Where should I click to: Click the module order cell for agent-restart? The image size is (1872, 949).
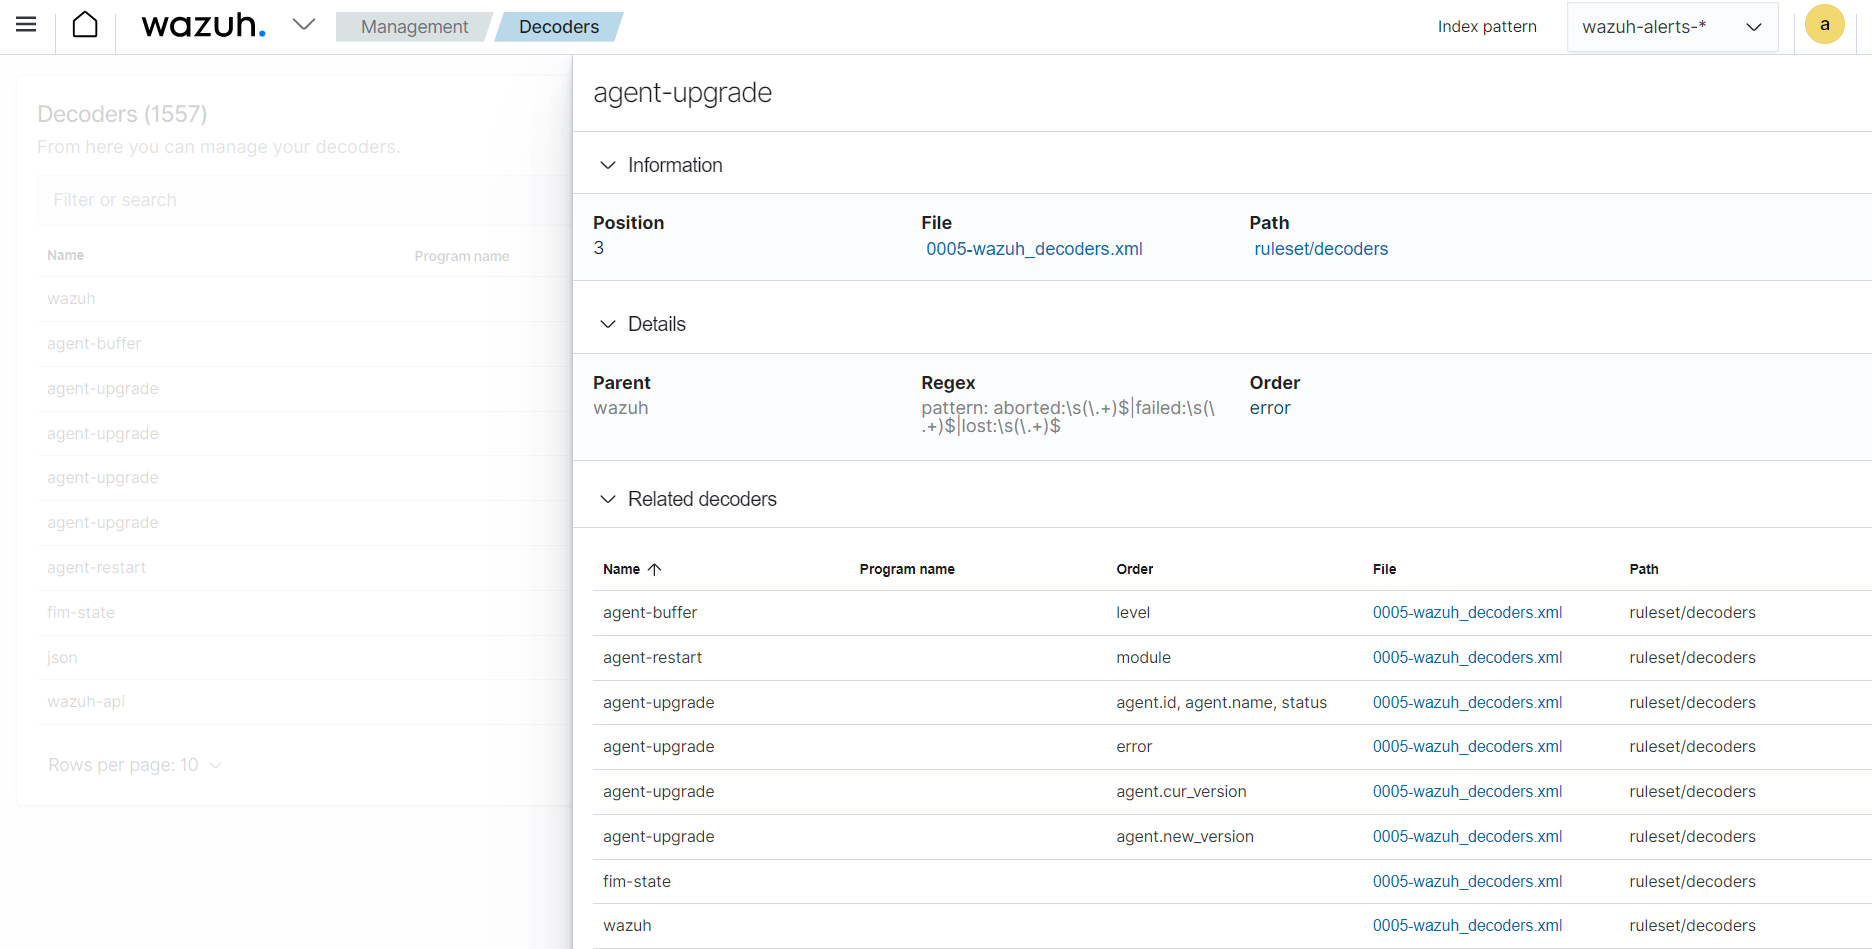coord(1143,658)
